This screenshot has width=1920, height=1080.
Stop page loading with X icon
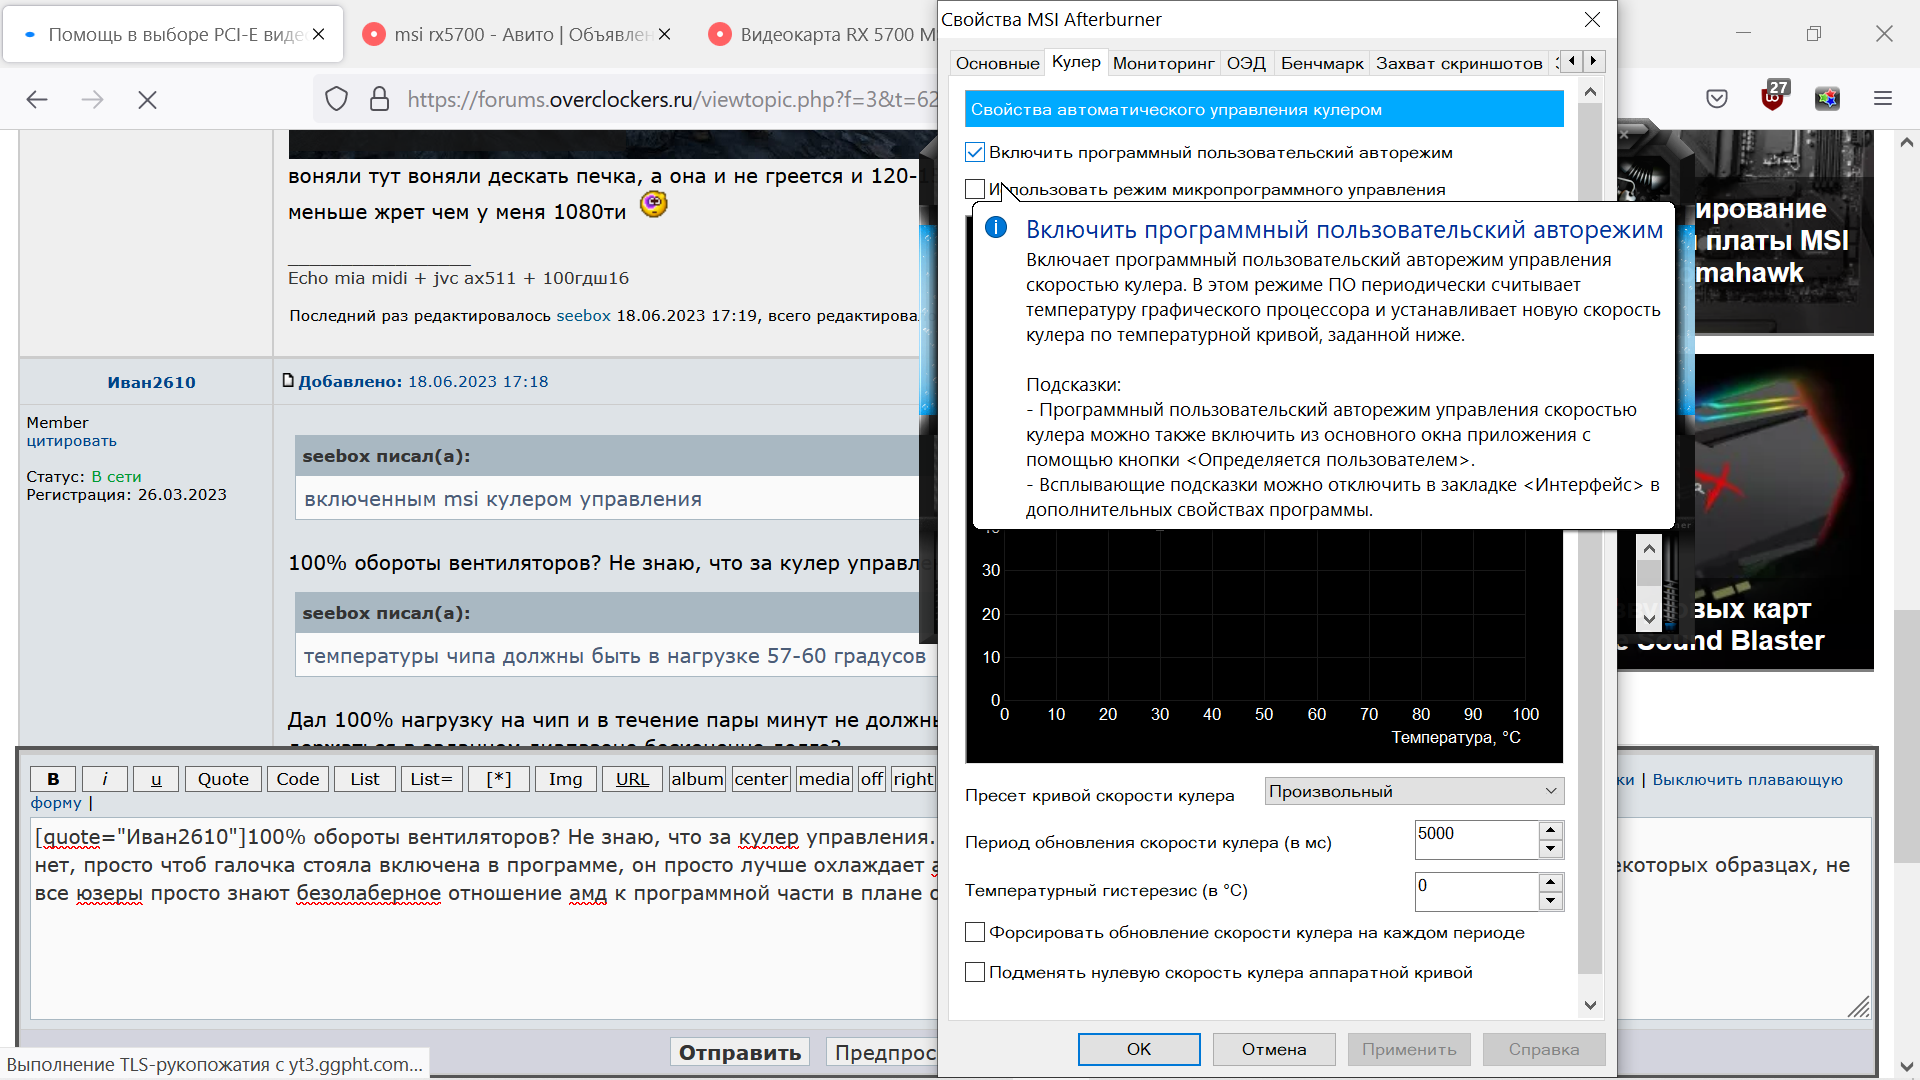[x=147, y=99]
